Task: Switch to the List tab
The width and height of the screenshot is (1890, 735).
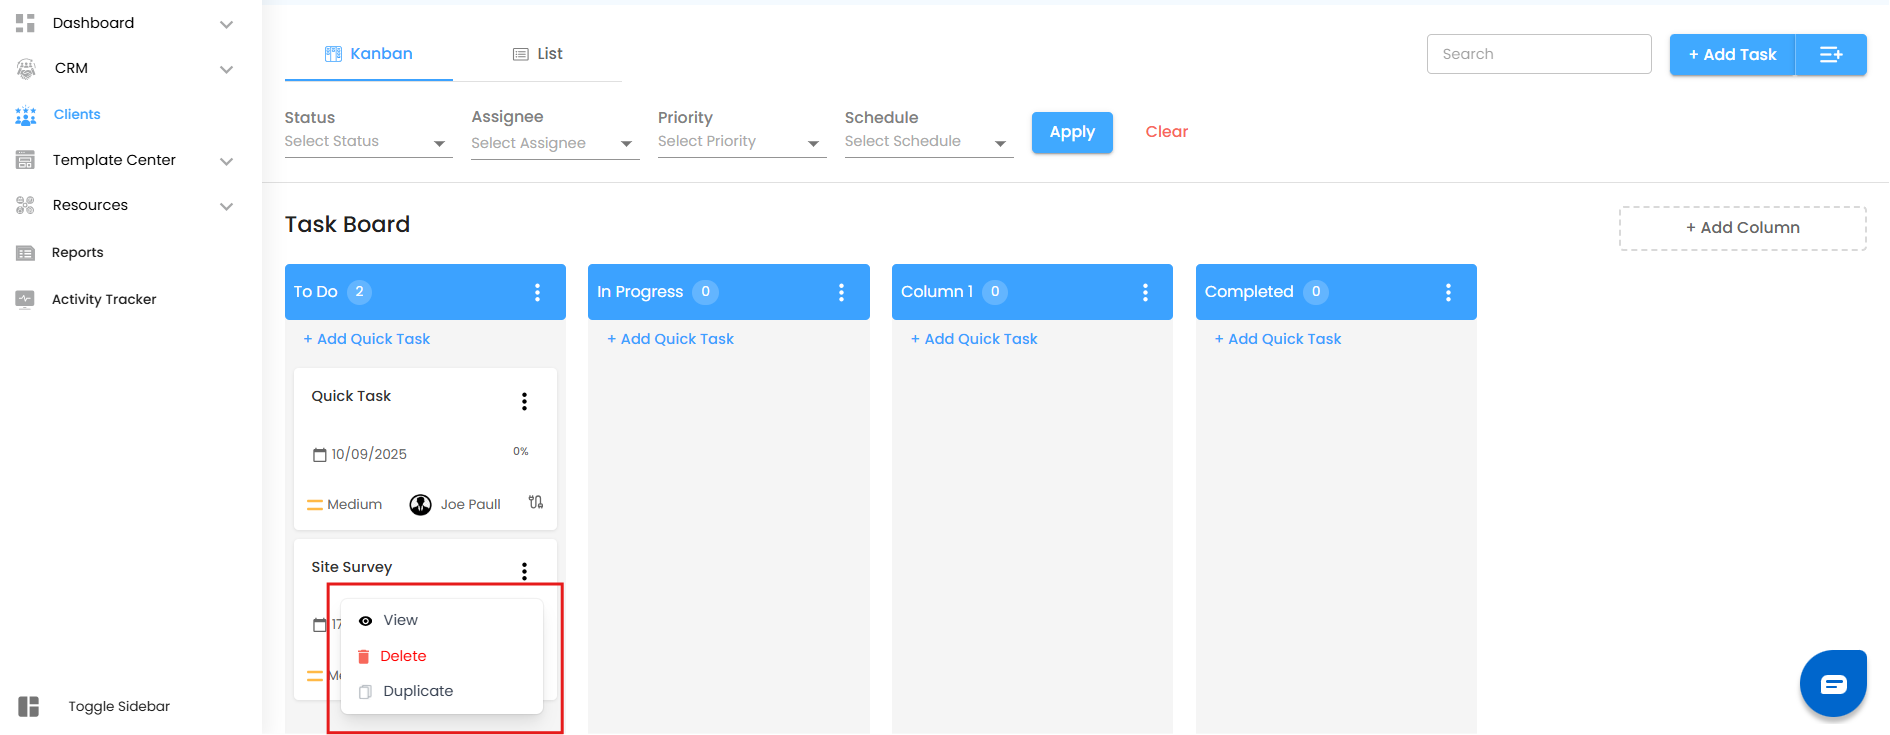Action: [x=538, y=54]
